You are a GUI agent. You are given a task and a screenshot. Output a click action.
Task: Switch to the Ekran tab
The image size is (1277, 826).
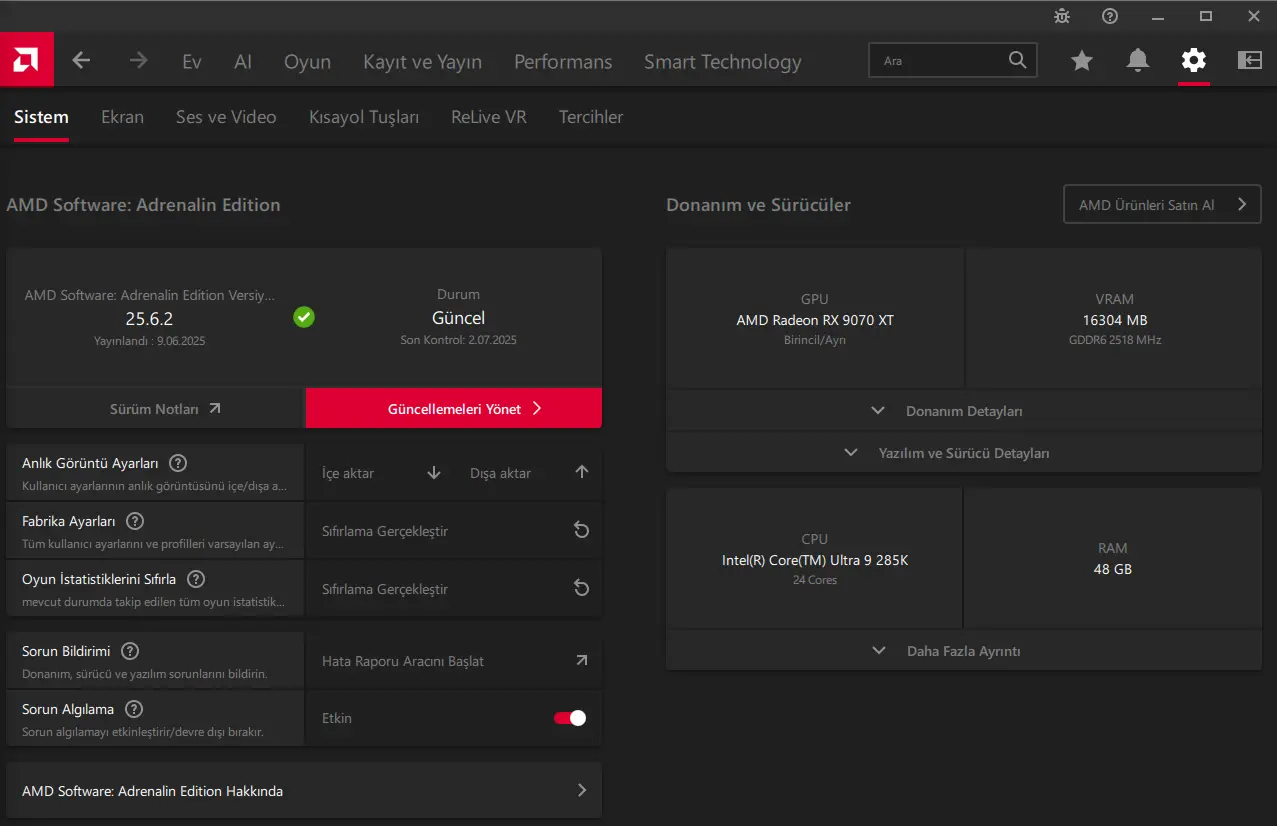pyautogui.click(x=122, y=117)
